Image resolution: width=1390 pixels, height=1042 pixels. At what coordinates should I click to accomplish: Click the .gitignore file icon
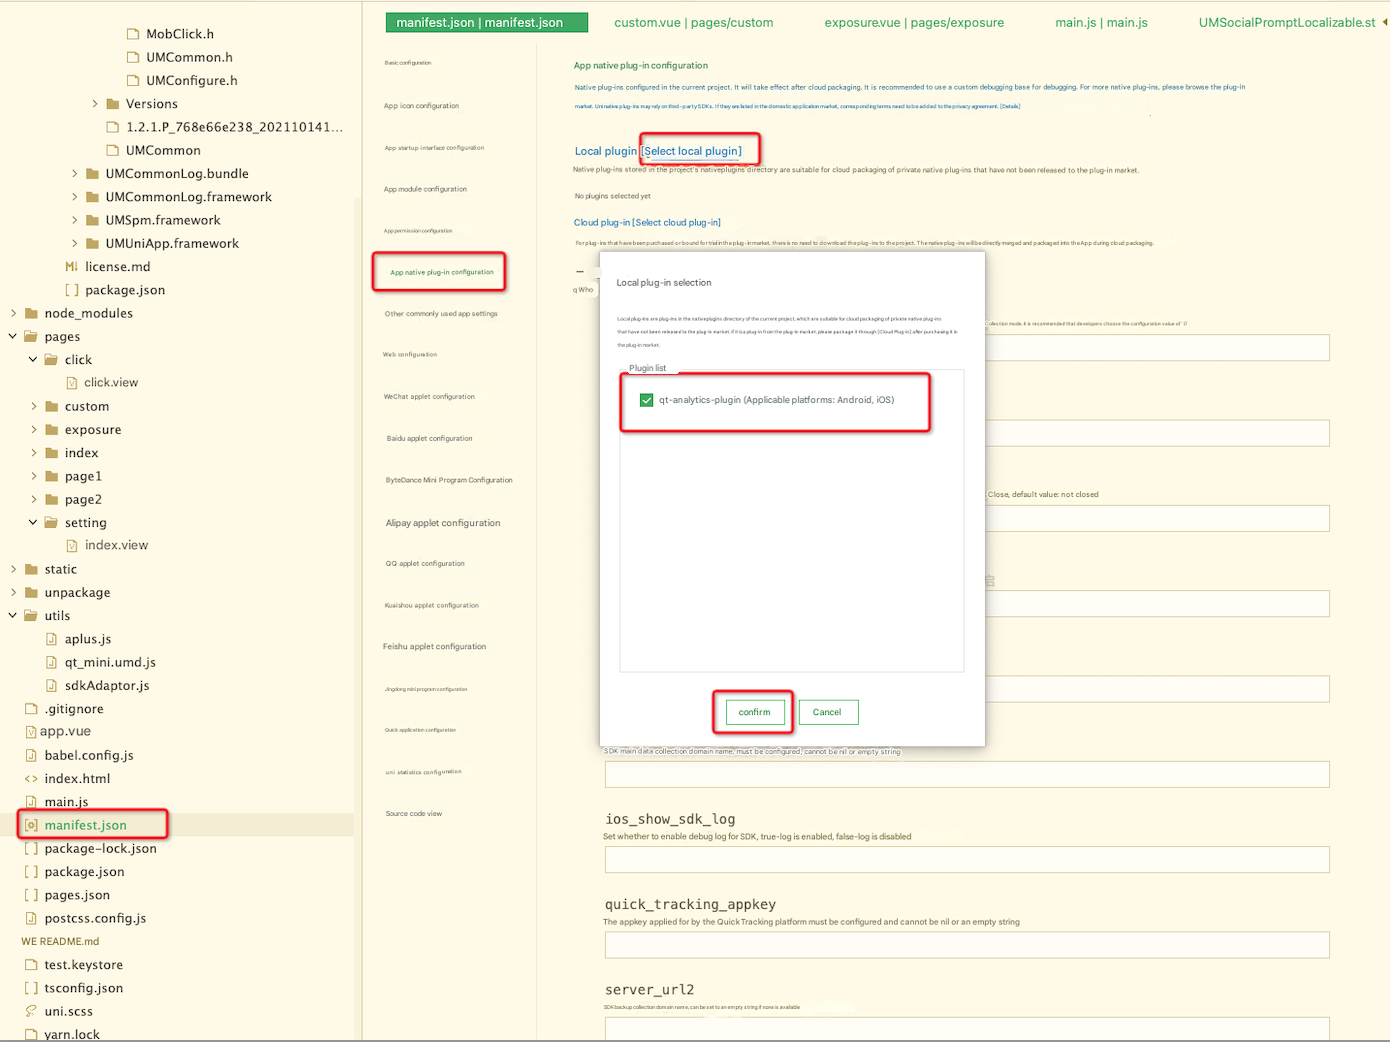[x=31, y=709]
